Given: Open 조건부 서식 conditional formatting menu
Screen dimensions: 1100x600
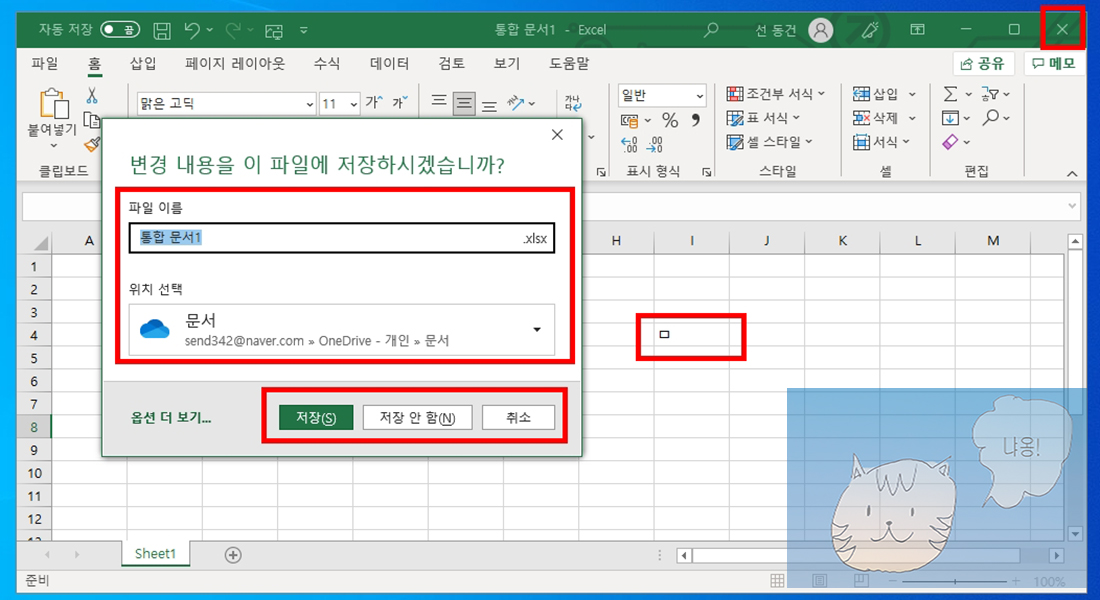Looking at the screenshot, I should click(x=776, y=93).
